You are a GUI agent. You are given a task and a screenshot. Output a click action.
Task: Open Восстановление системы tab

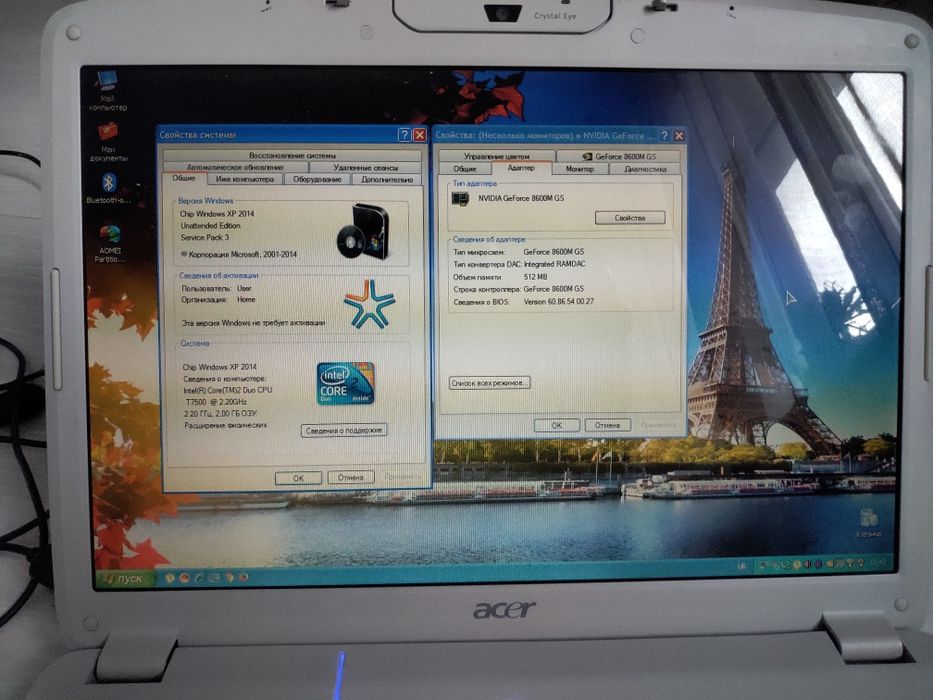(x=292, y=155)
